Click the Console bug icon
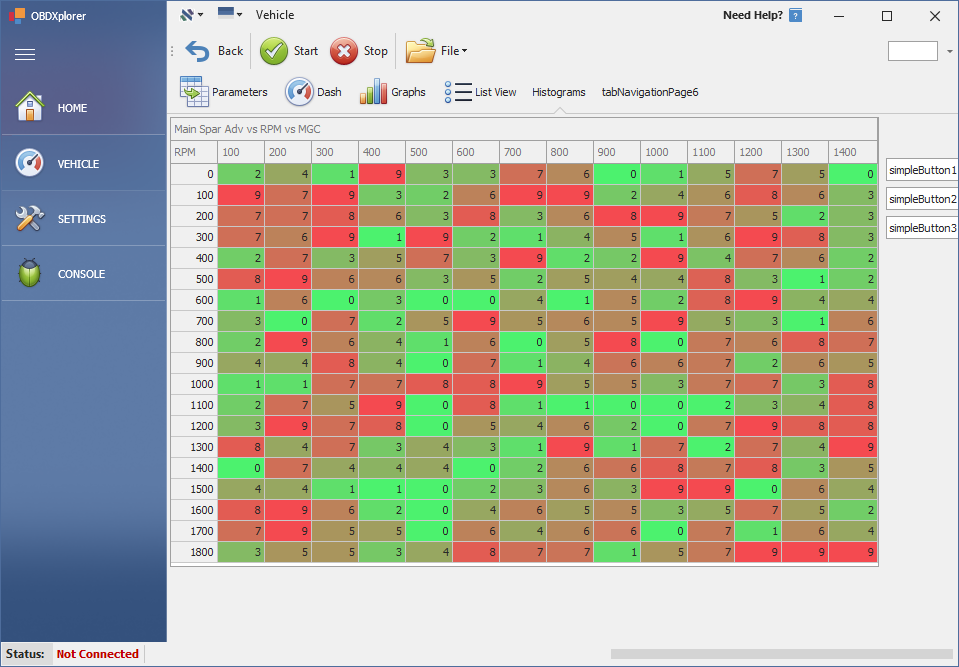The height and width of the screenshot is (667, 959). click(29, 273)
